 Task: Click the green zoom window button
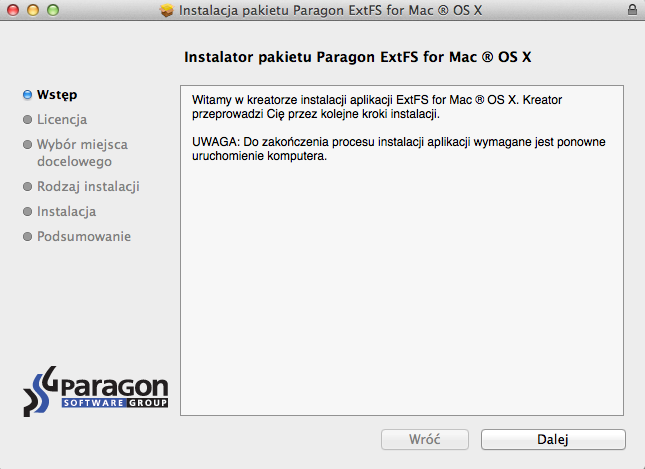coord(53,10)
